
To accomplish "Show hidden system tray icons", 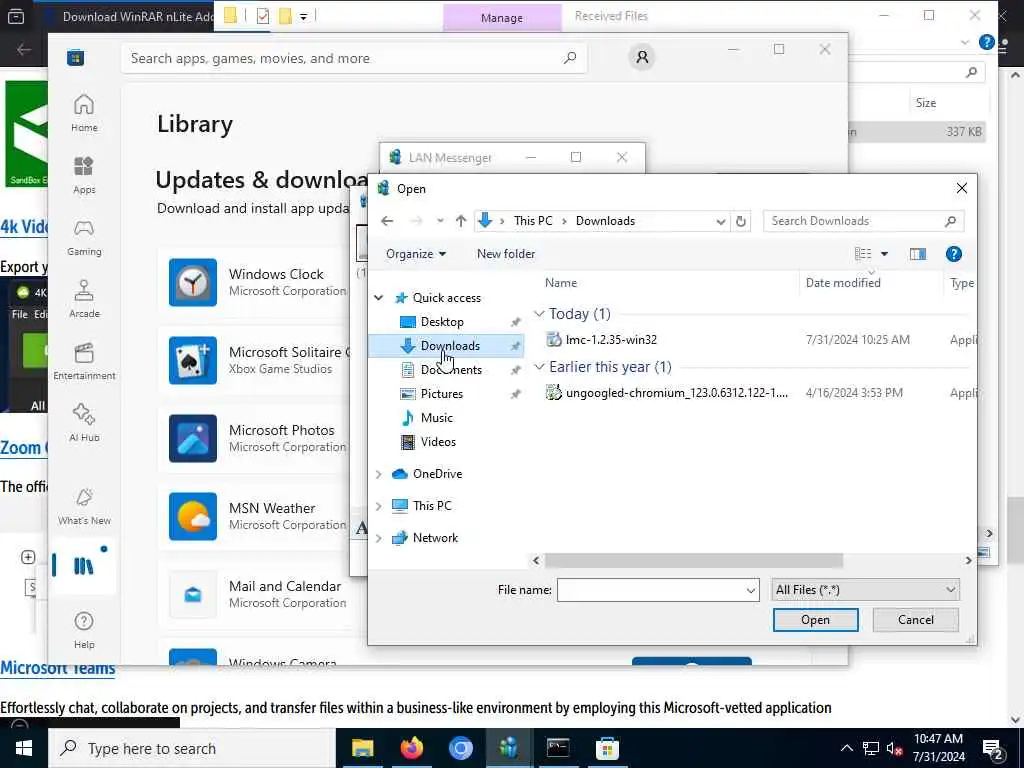I will [846, 748].
